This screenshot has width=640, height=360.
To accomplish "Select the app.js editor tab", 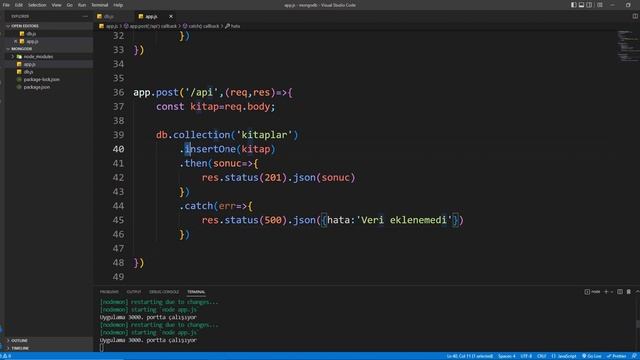I will pos(151,16).
